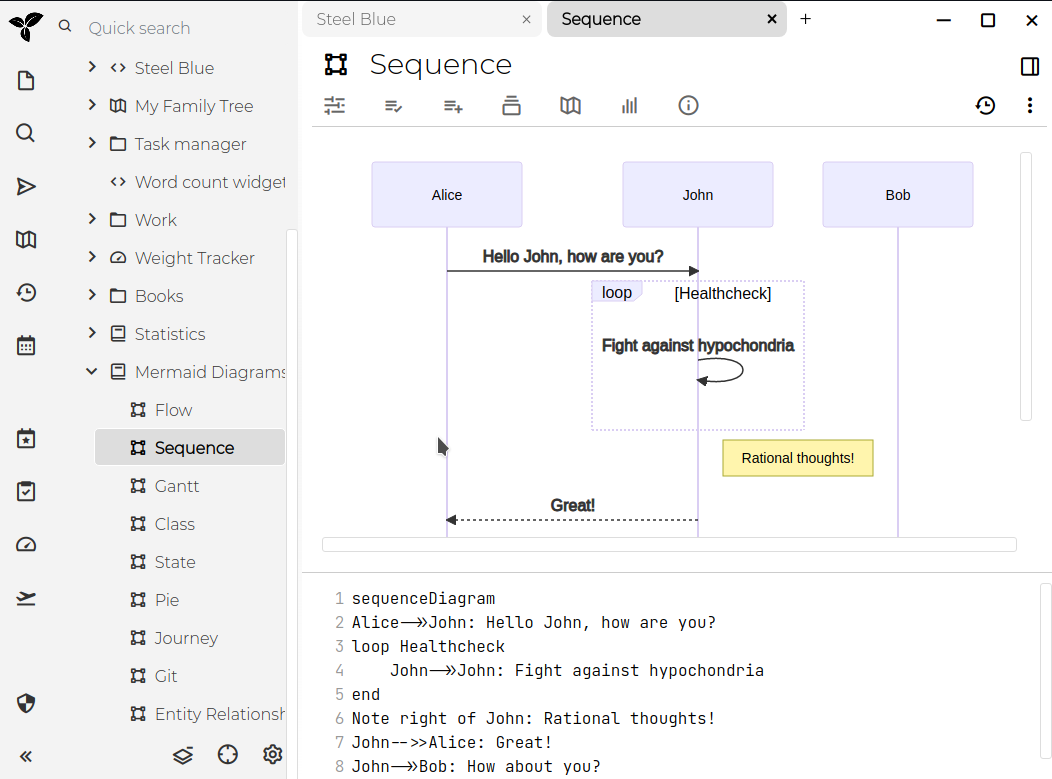Expand the My Family Tree note

pyautogui.click(x=92, y=105)
